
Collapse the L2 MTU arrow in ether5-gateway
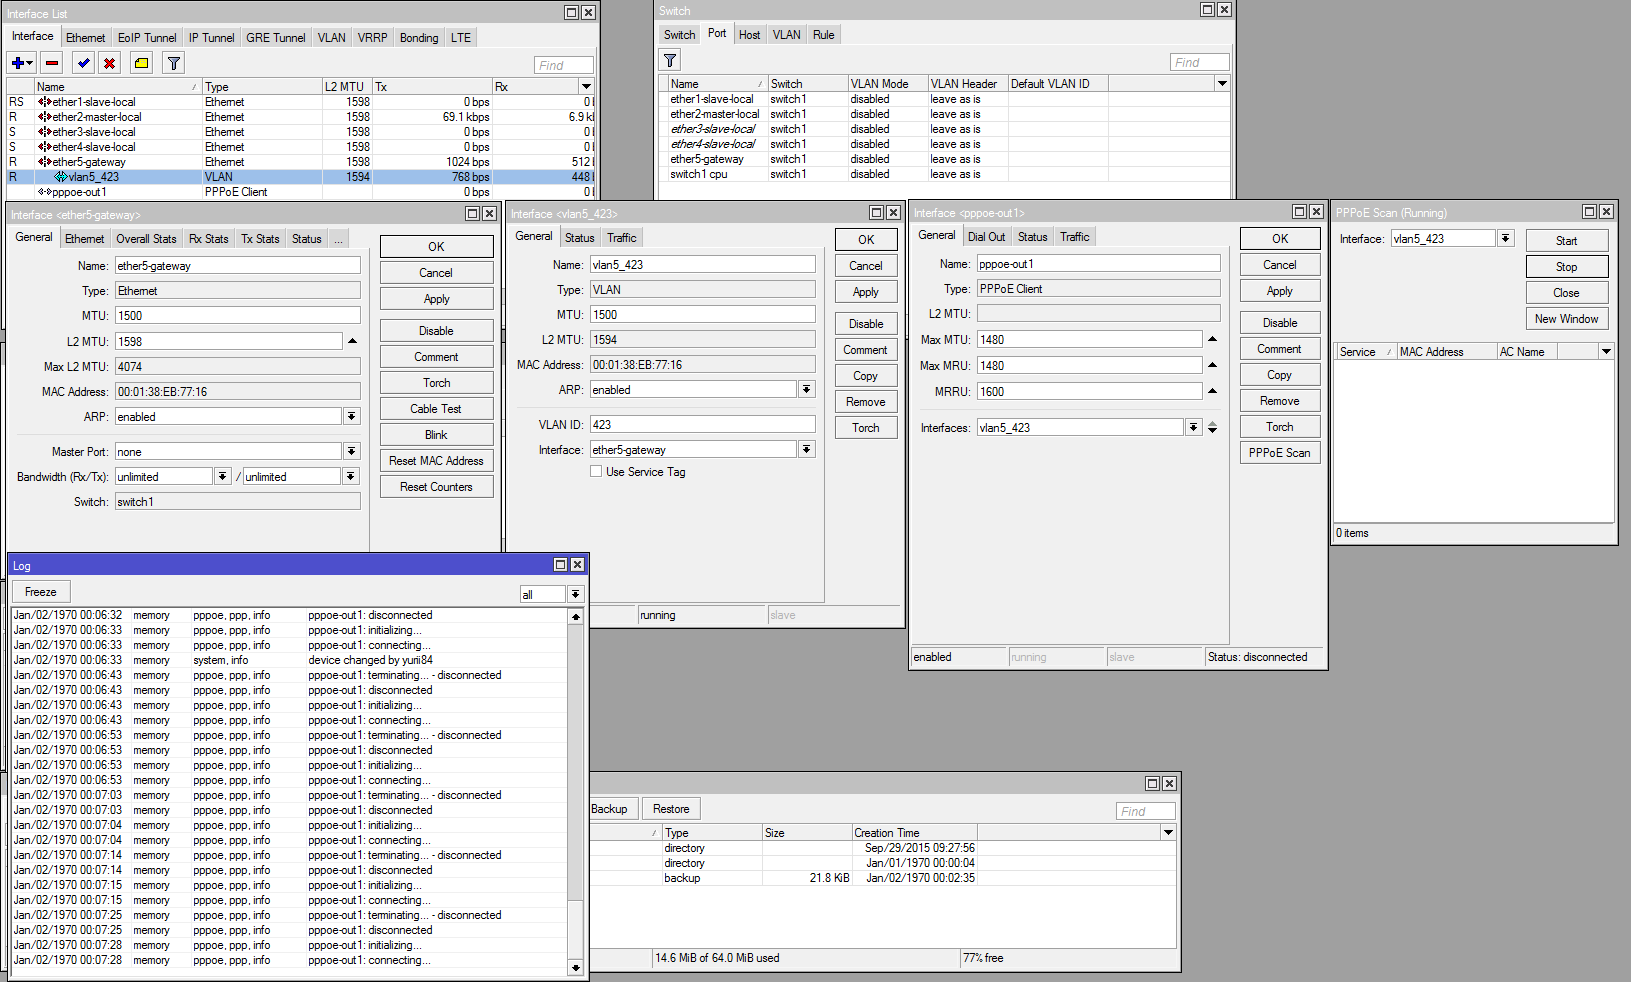pyautogui.click(x=352, y=341)
